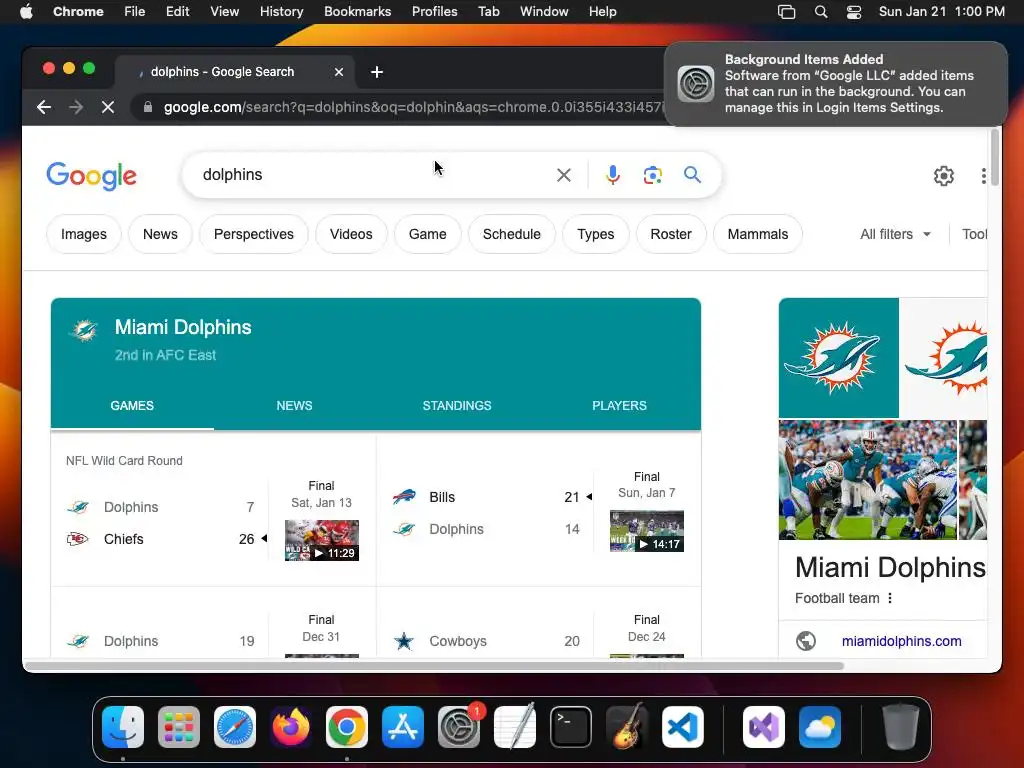Open the History menu
Image resolution: width=1024 pixels, height=768 pixels.
point(281,12)
